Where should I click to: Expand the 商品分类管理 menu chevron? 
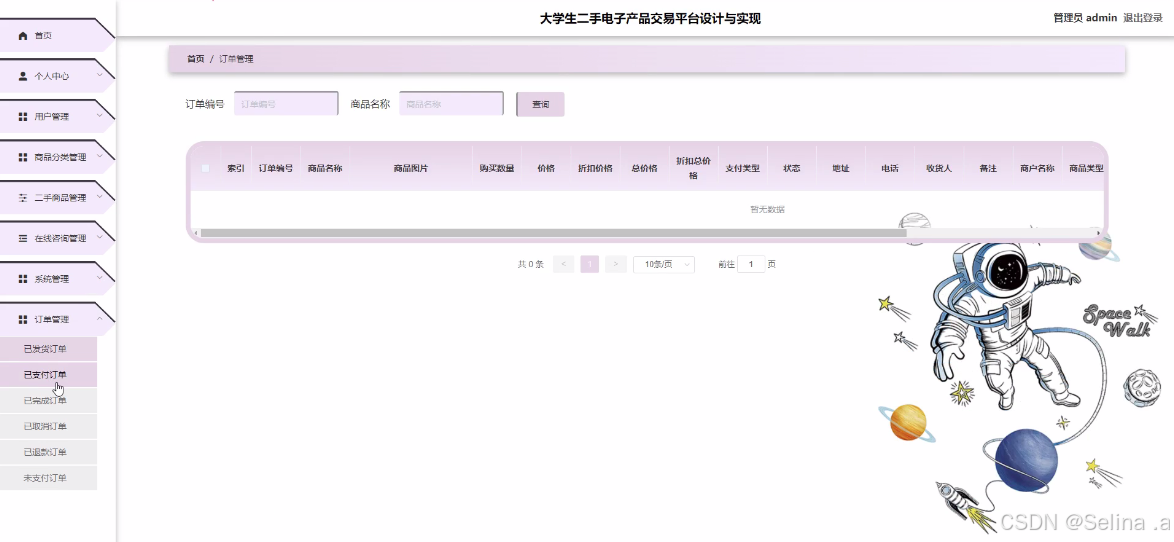point(100,157)
